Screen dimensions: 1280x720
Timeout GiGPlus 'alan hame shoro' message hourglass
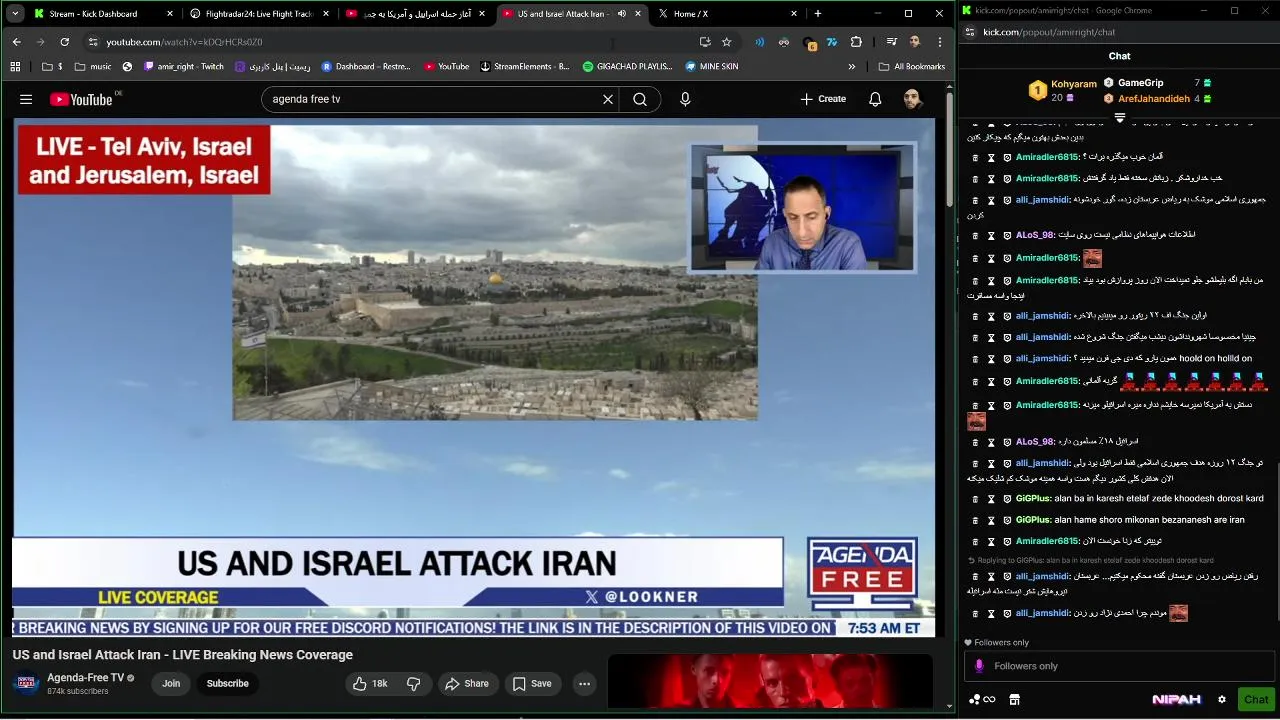(992, 520)
